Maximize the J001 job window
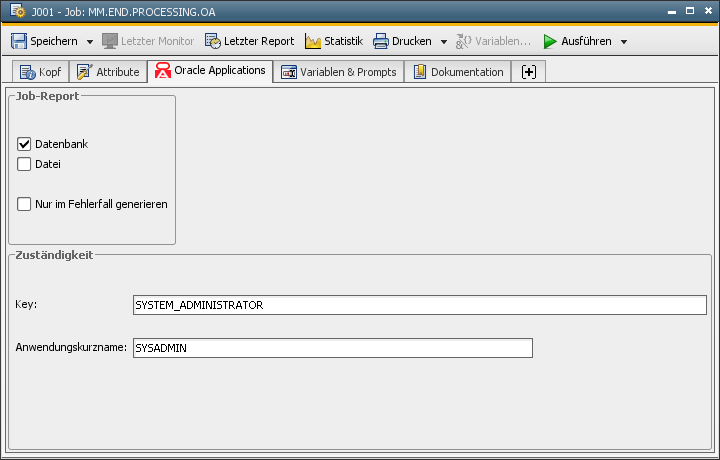Image resolution: width=720 pixels, height=460 pixels. (690, 11)
